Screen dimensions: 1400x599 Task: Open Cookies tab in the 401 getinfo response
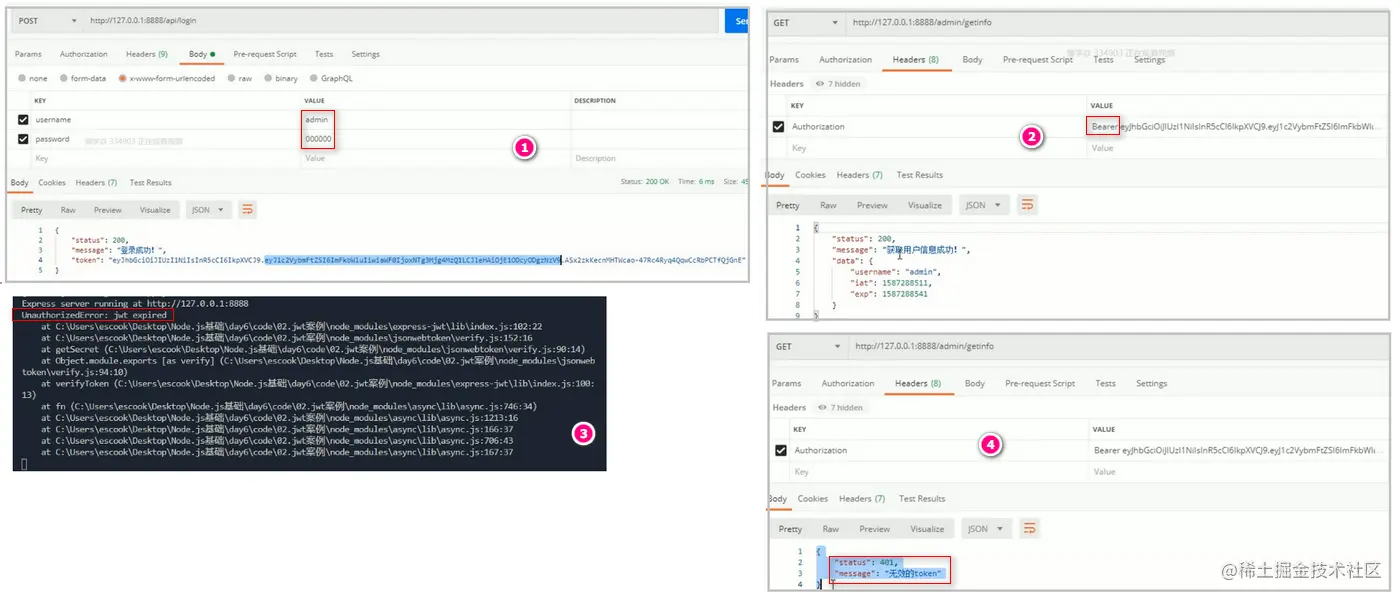tap(812, 498)
